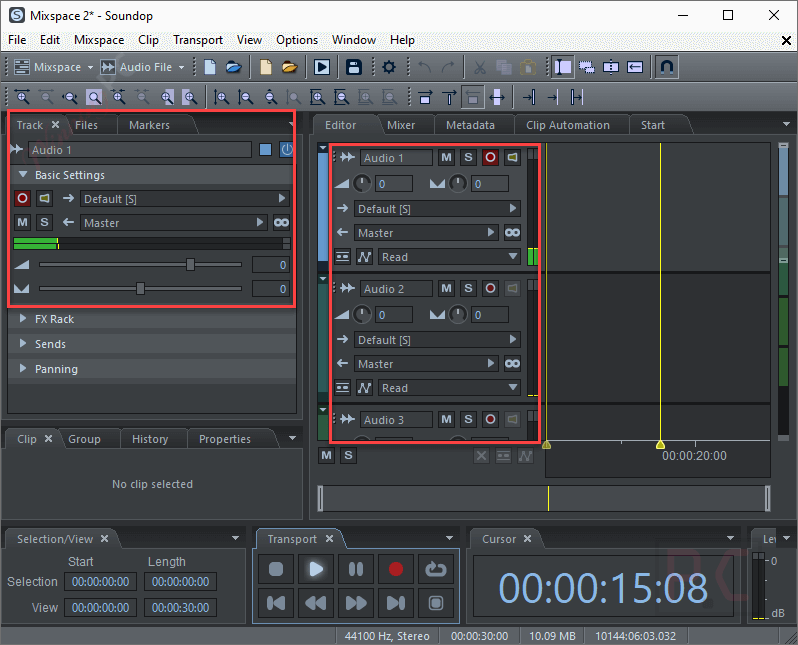Switch to the Clip Automation tab

point(568,125)
